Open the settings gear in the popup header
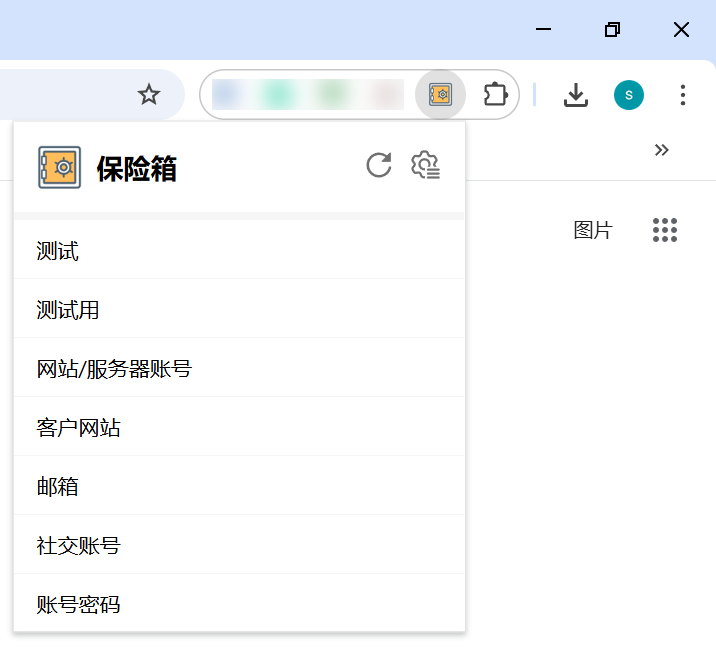The width and height of the screenshot is (716, 663). [x=426, y=166]
